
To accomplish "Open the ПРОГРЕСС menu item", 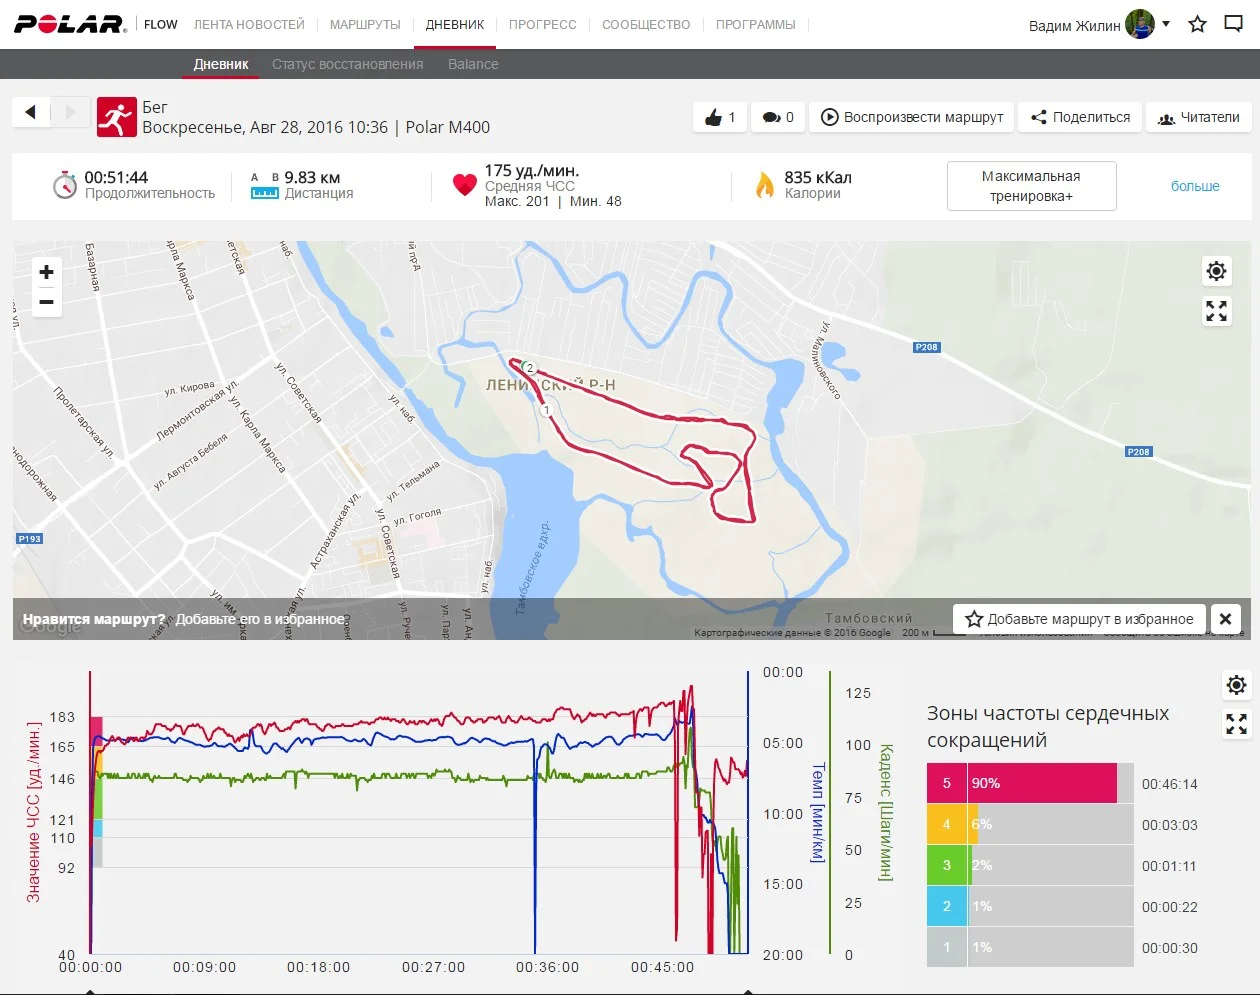I will (542, 24).
